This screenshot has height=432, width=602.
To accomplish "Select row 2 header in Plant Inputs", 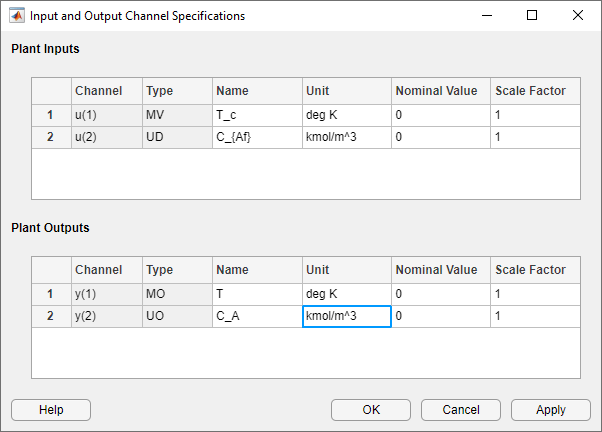I will tap(51, 137).
